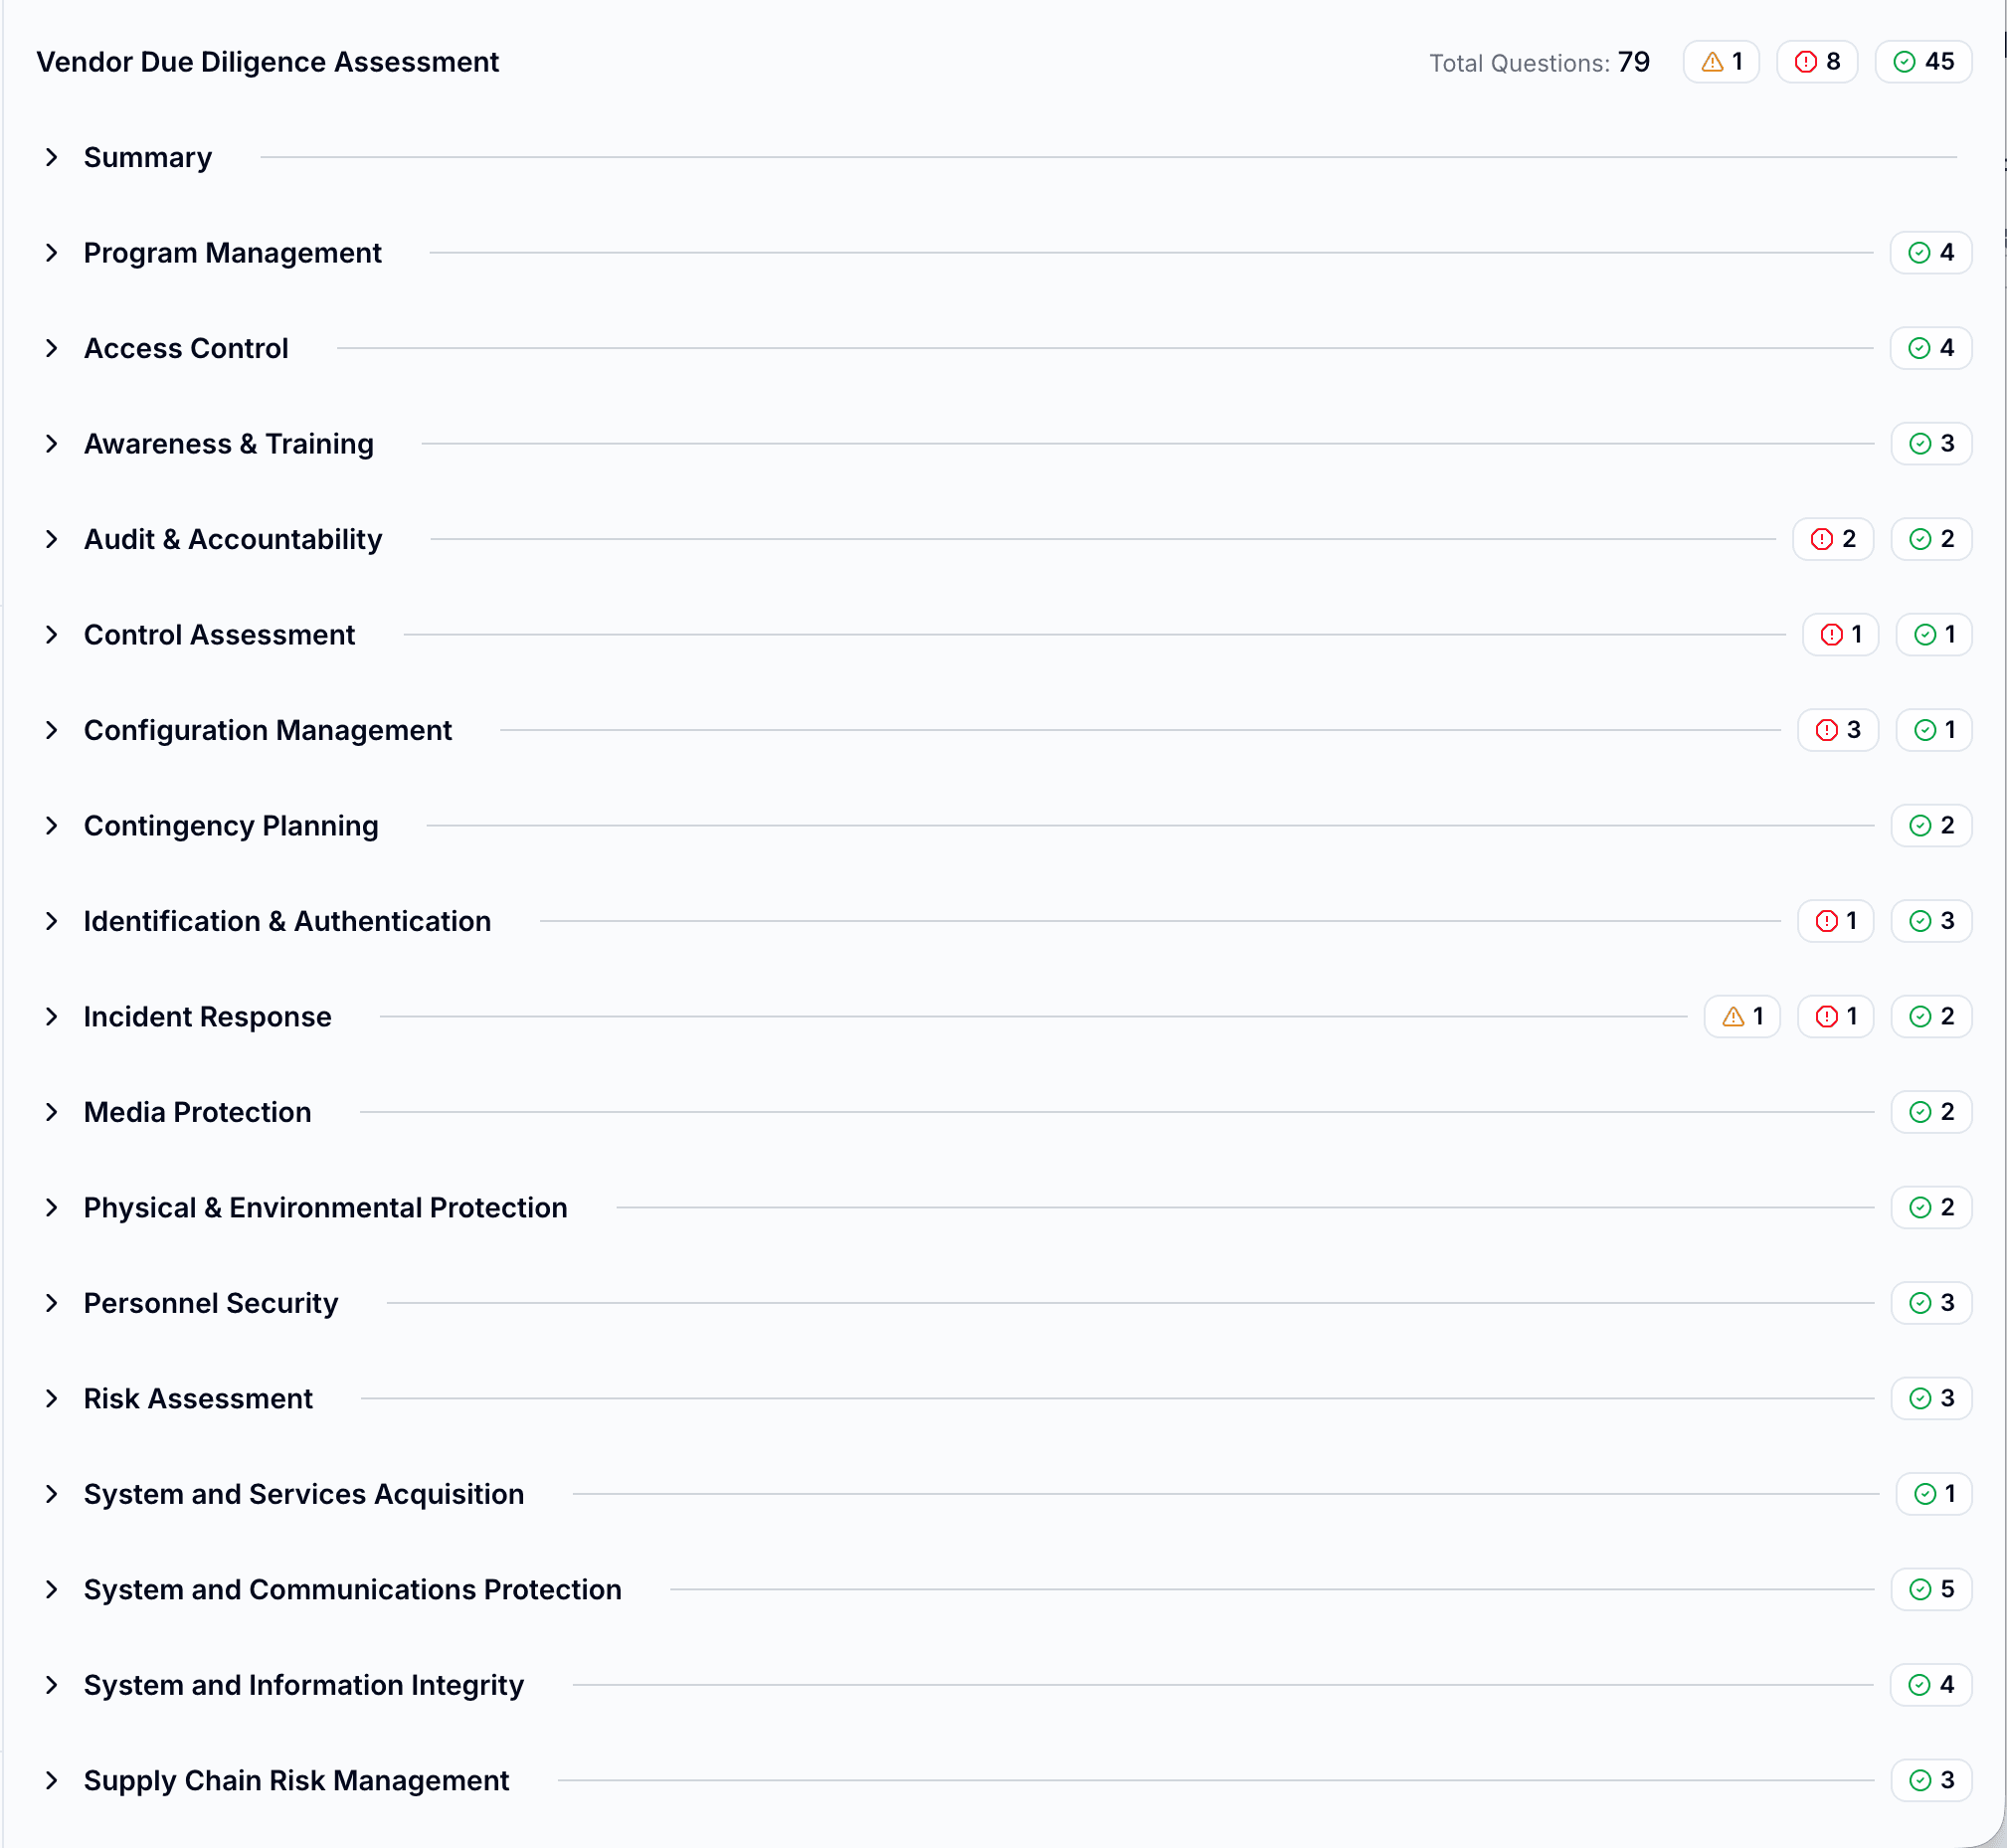Expand the Media Protection section chevron
Screen dimensions: 2007x1848
point(52,1112)
